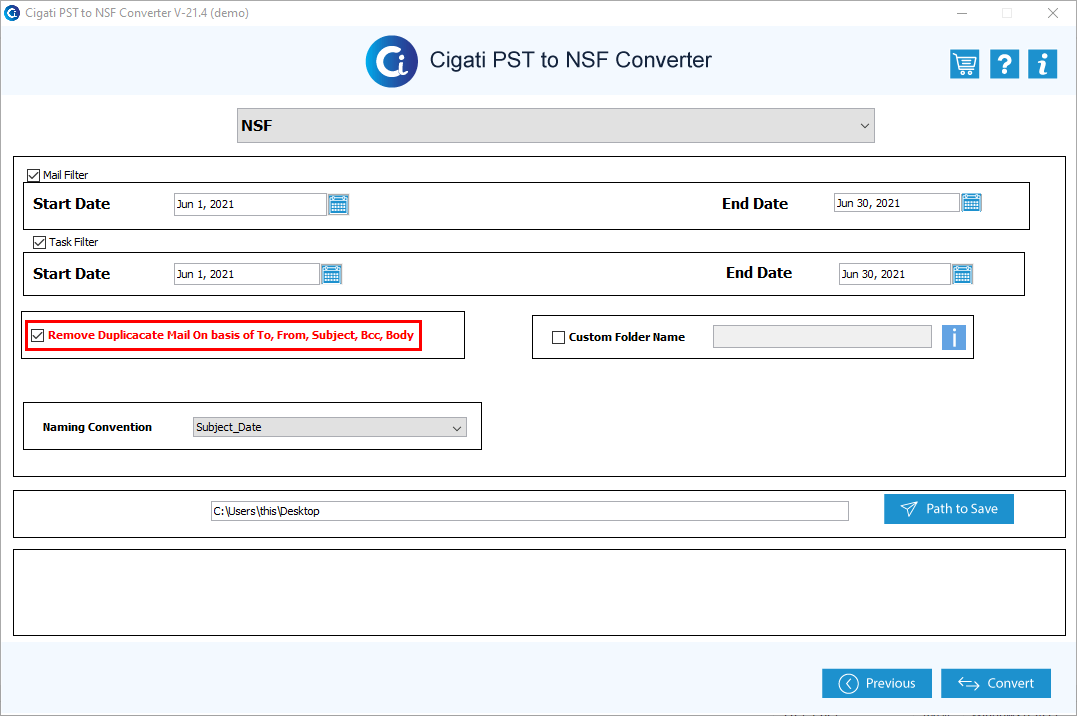This screenshot has height=716, width=1077.
Task: Click the Custom Folder Name info icon
Action: pos(953,337)
